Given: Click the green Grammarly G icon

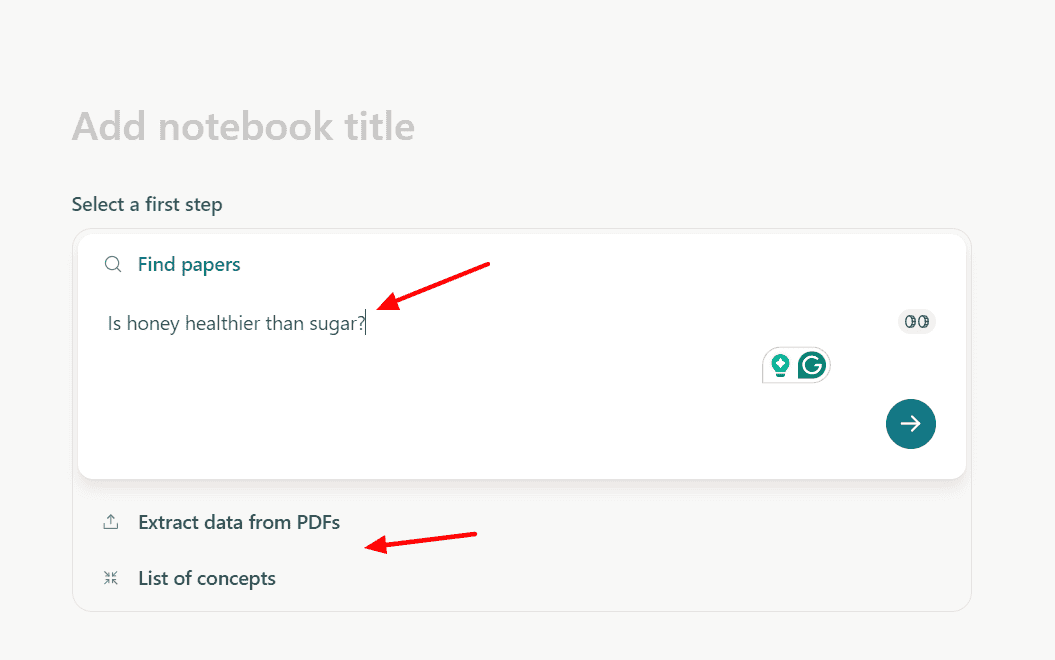Looking at the screenshot, I should (811, 366).
